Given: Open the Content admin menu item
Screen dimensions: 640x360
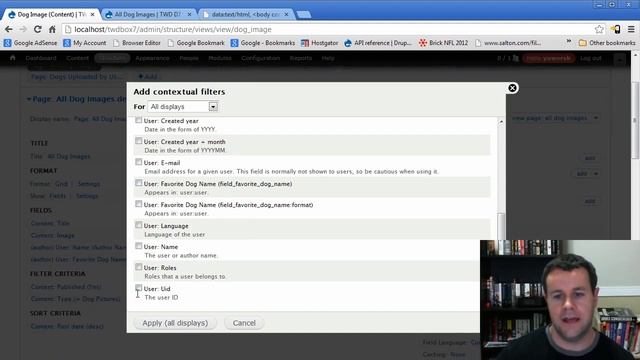Looking at the screenshot, I should 78,58.
